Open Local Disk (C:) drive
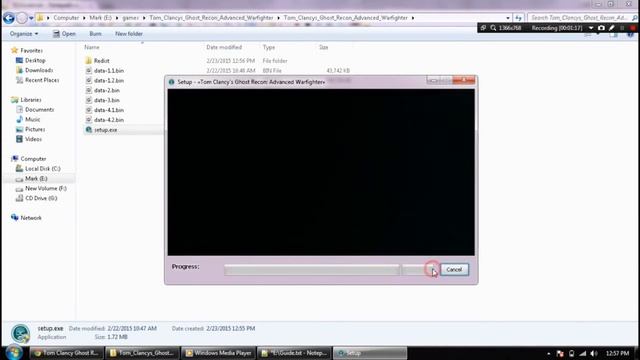Screen dimensions: 640x360 [x=42, y=169]
